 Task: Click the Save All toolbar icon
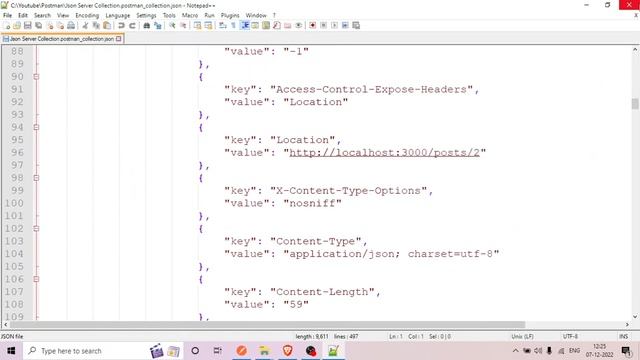pyautogui.click(x=39, y=25)
